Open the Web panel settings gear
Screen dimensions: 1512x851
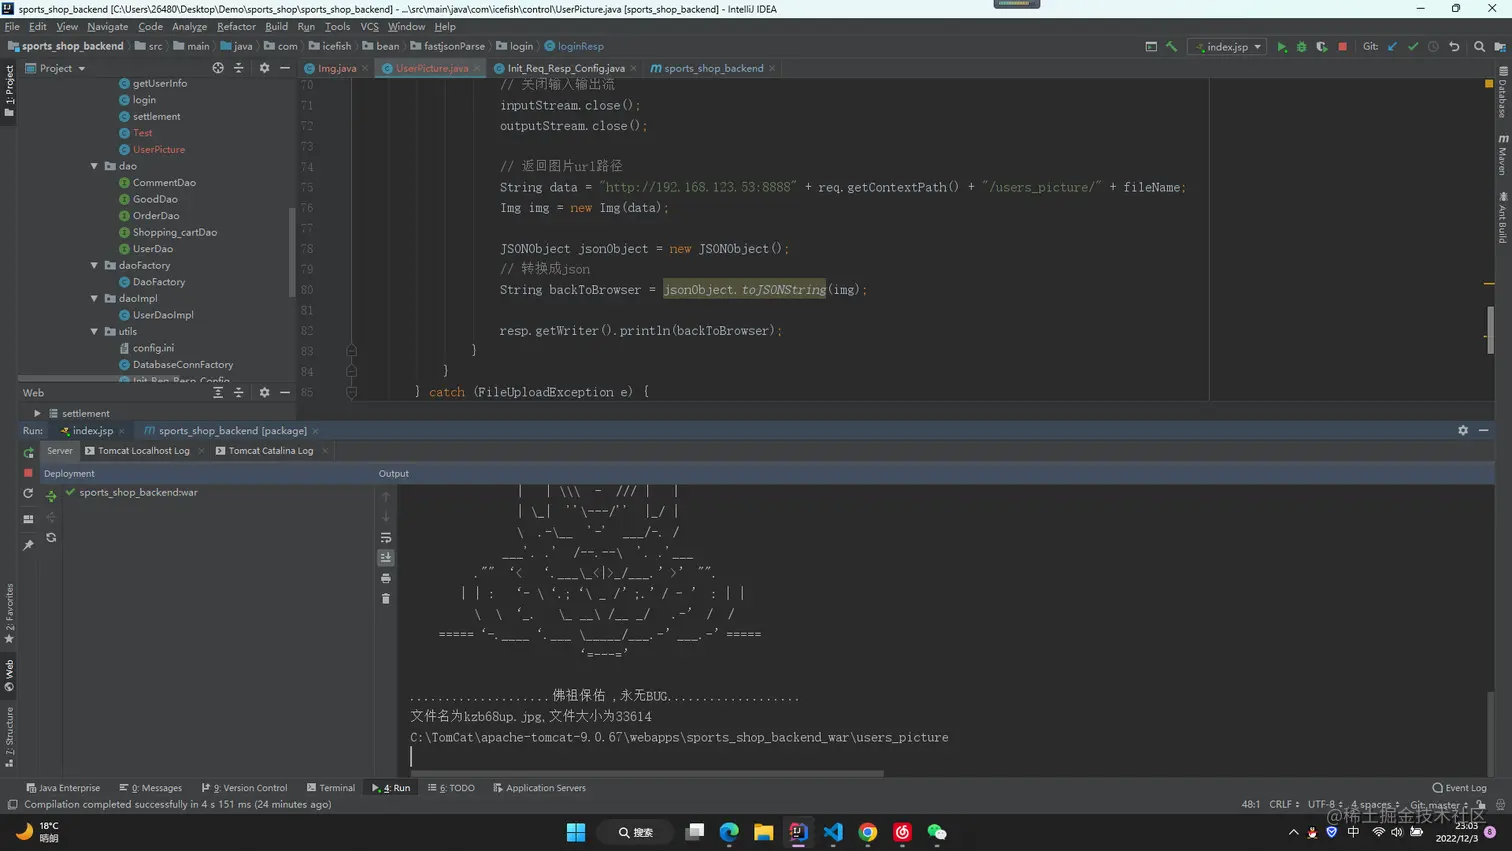pos(264,393)
